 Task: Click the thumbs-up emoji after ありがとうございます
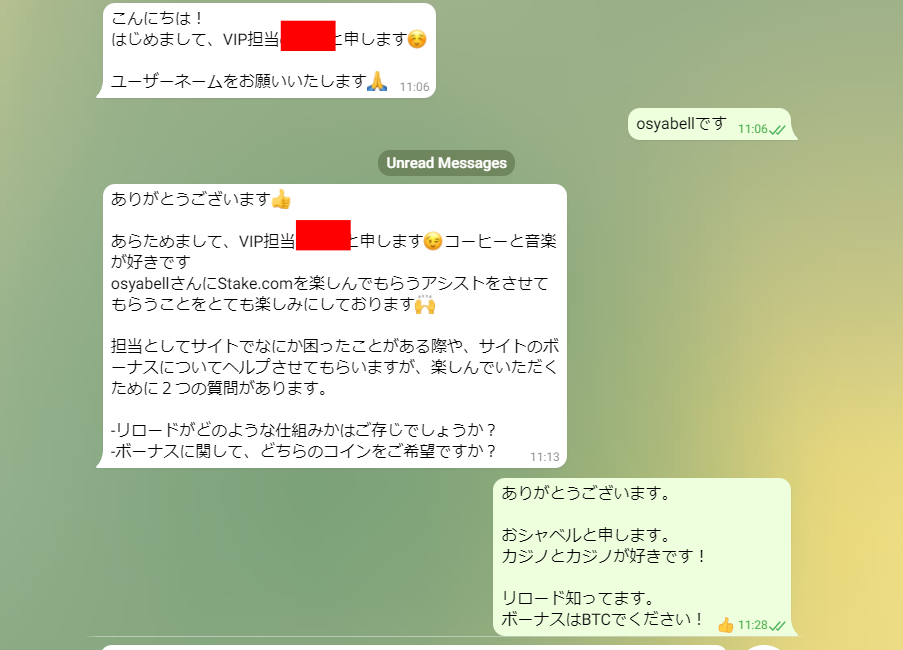(x=281, y=199)
